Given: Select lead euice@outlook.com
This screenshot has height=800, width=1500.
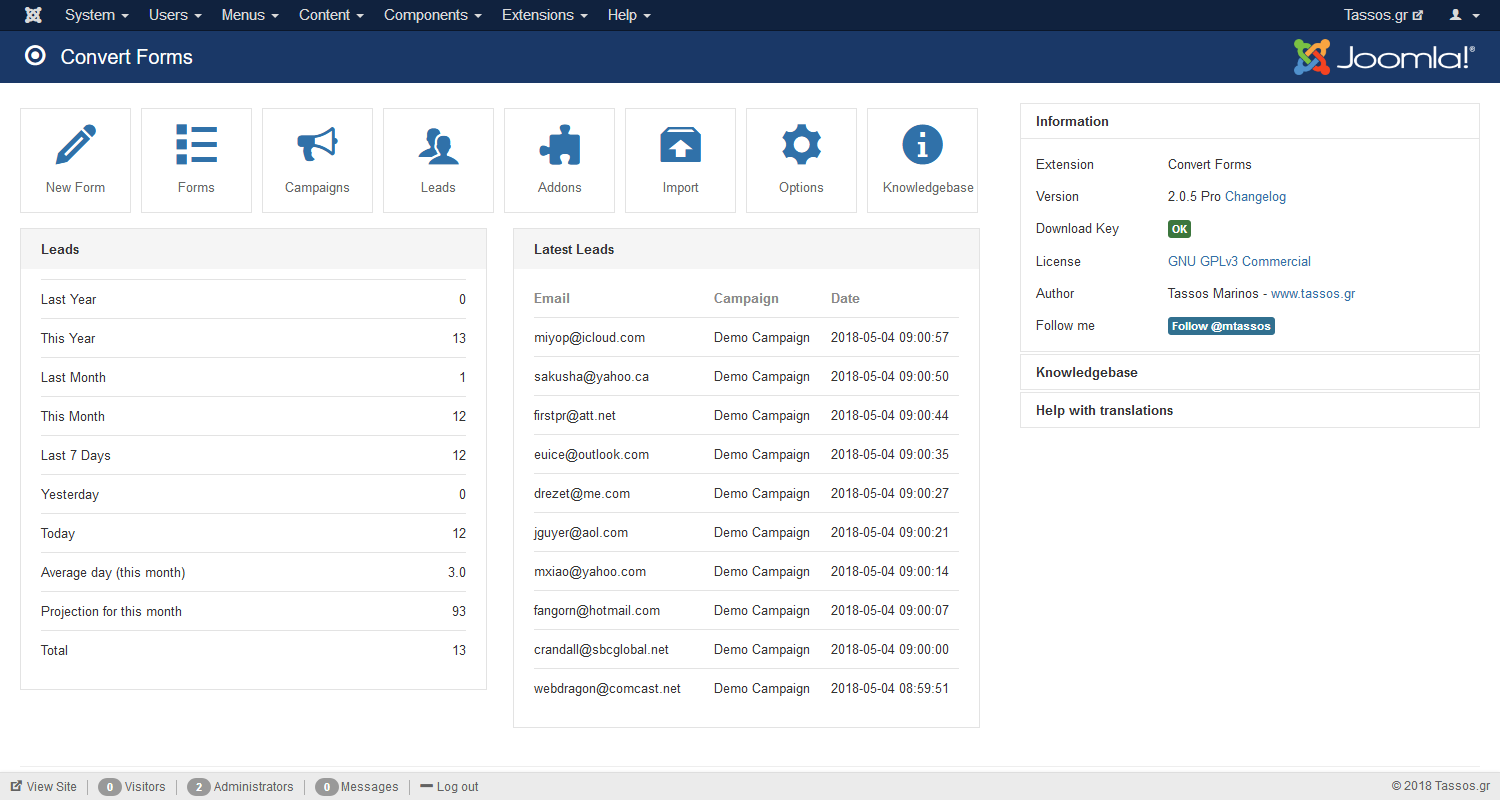Looking at the screenshot, I should 591,455.
